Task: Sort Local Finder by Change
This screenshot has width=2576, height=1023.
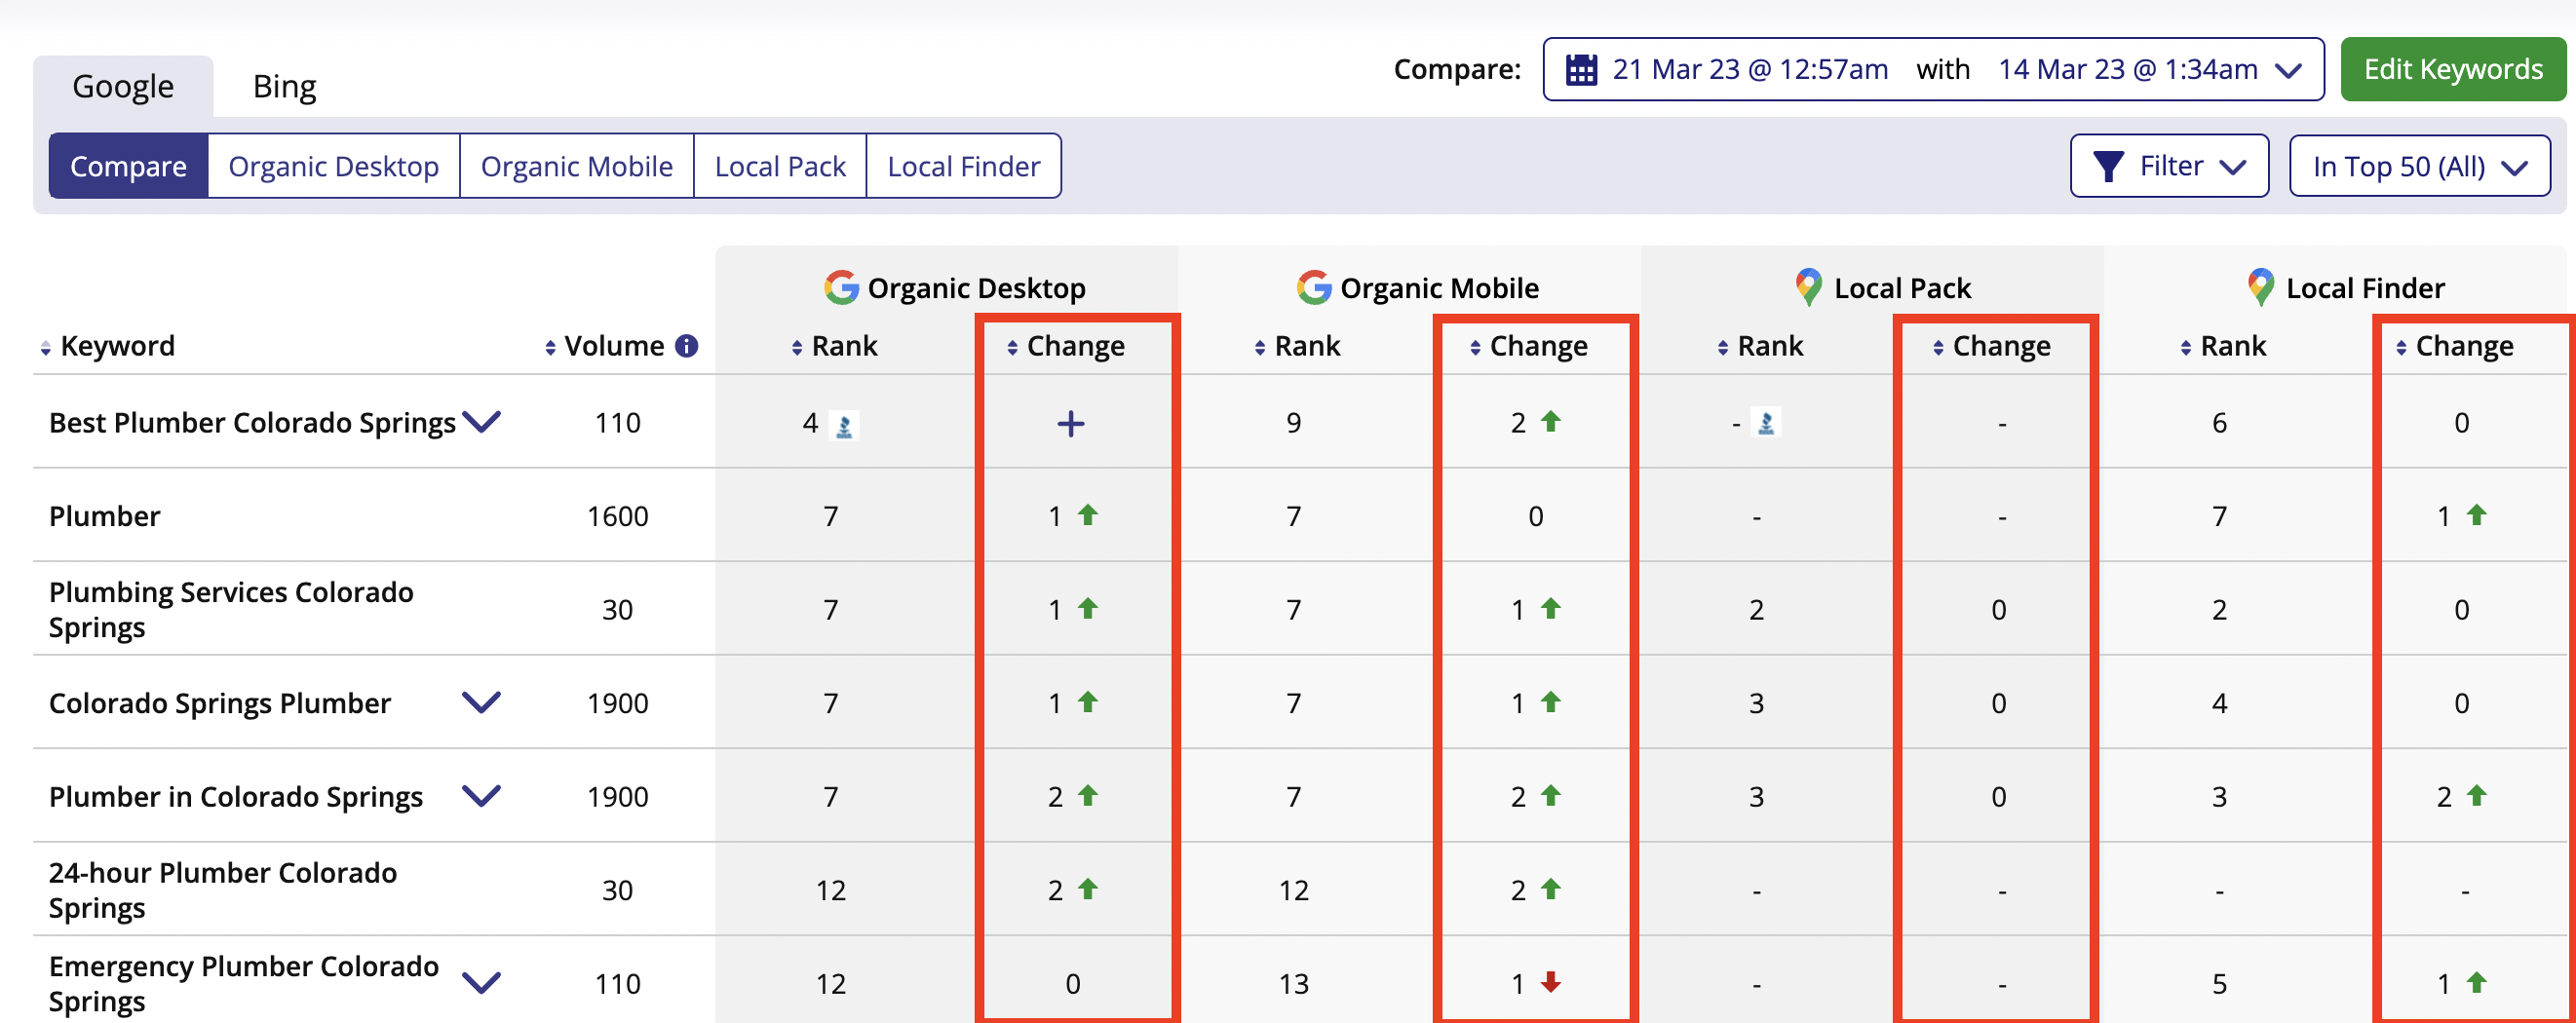Action: 2402,347
